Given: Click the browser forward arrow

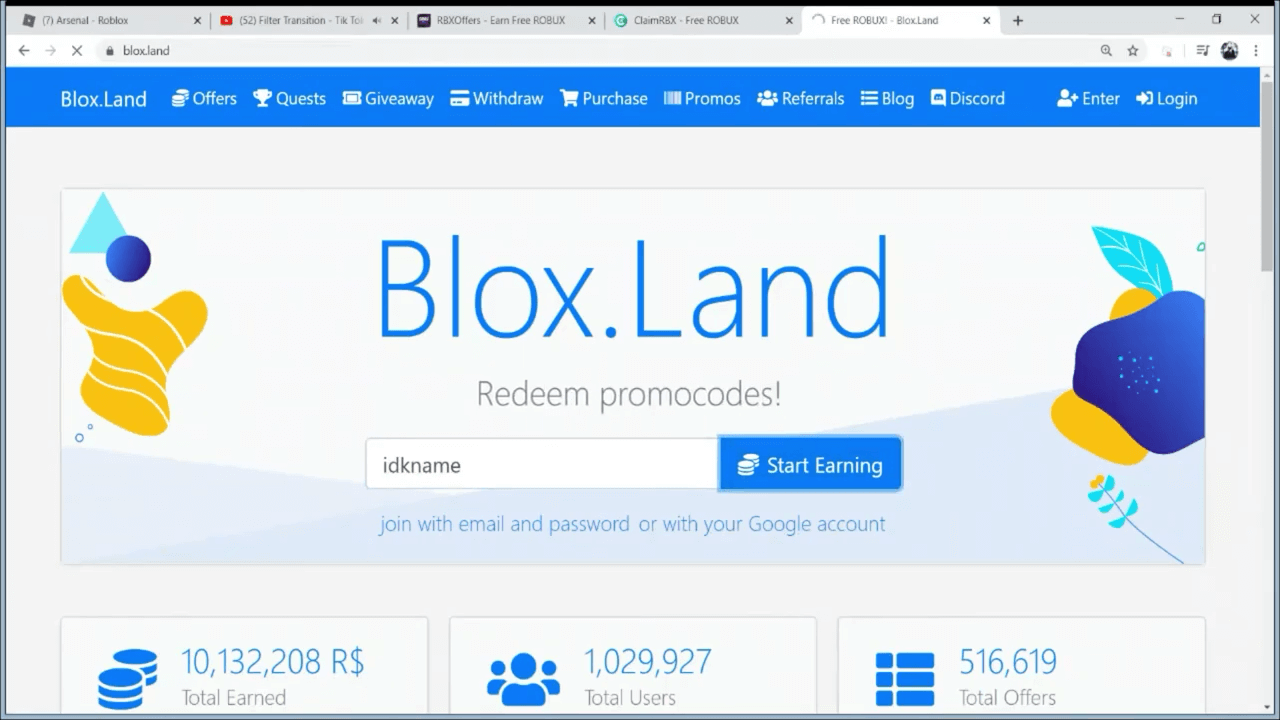Looking at the screenshot, I should pos(50,51).
